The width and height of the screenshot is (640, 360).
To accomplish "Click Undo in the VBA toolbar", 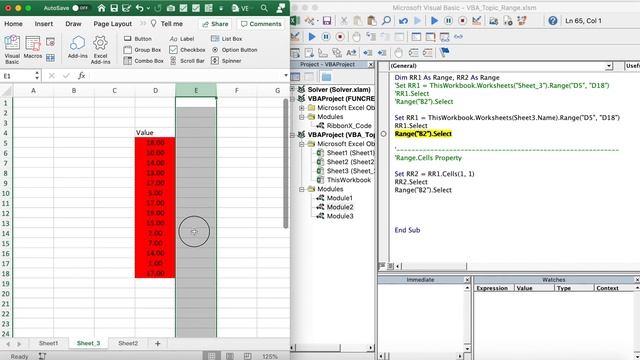I will point(403,21).
